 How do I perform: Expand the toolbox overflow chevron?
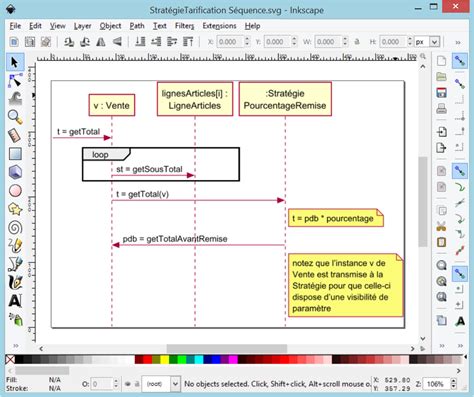coord(15,345)
